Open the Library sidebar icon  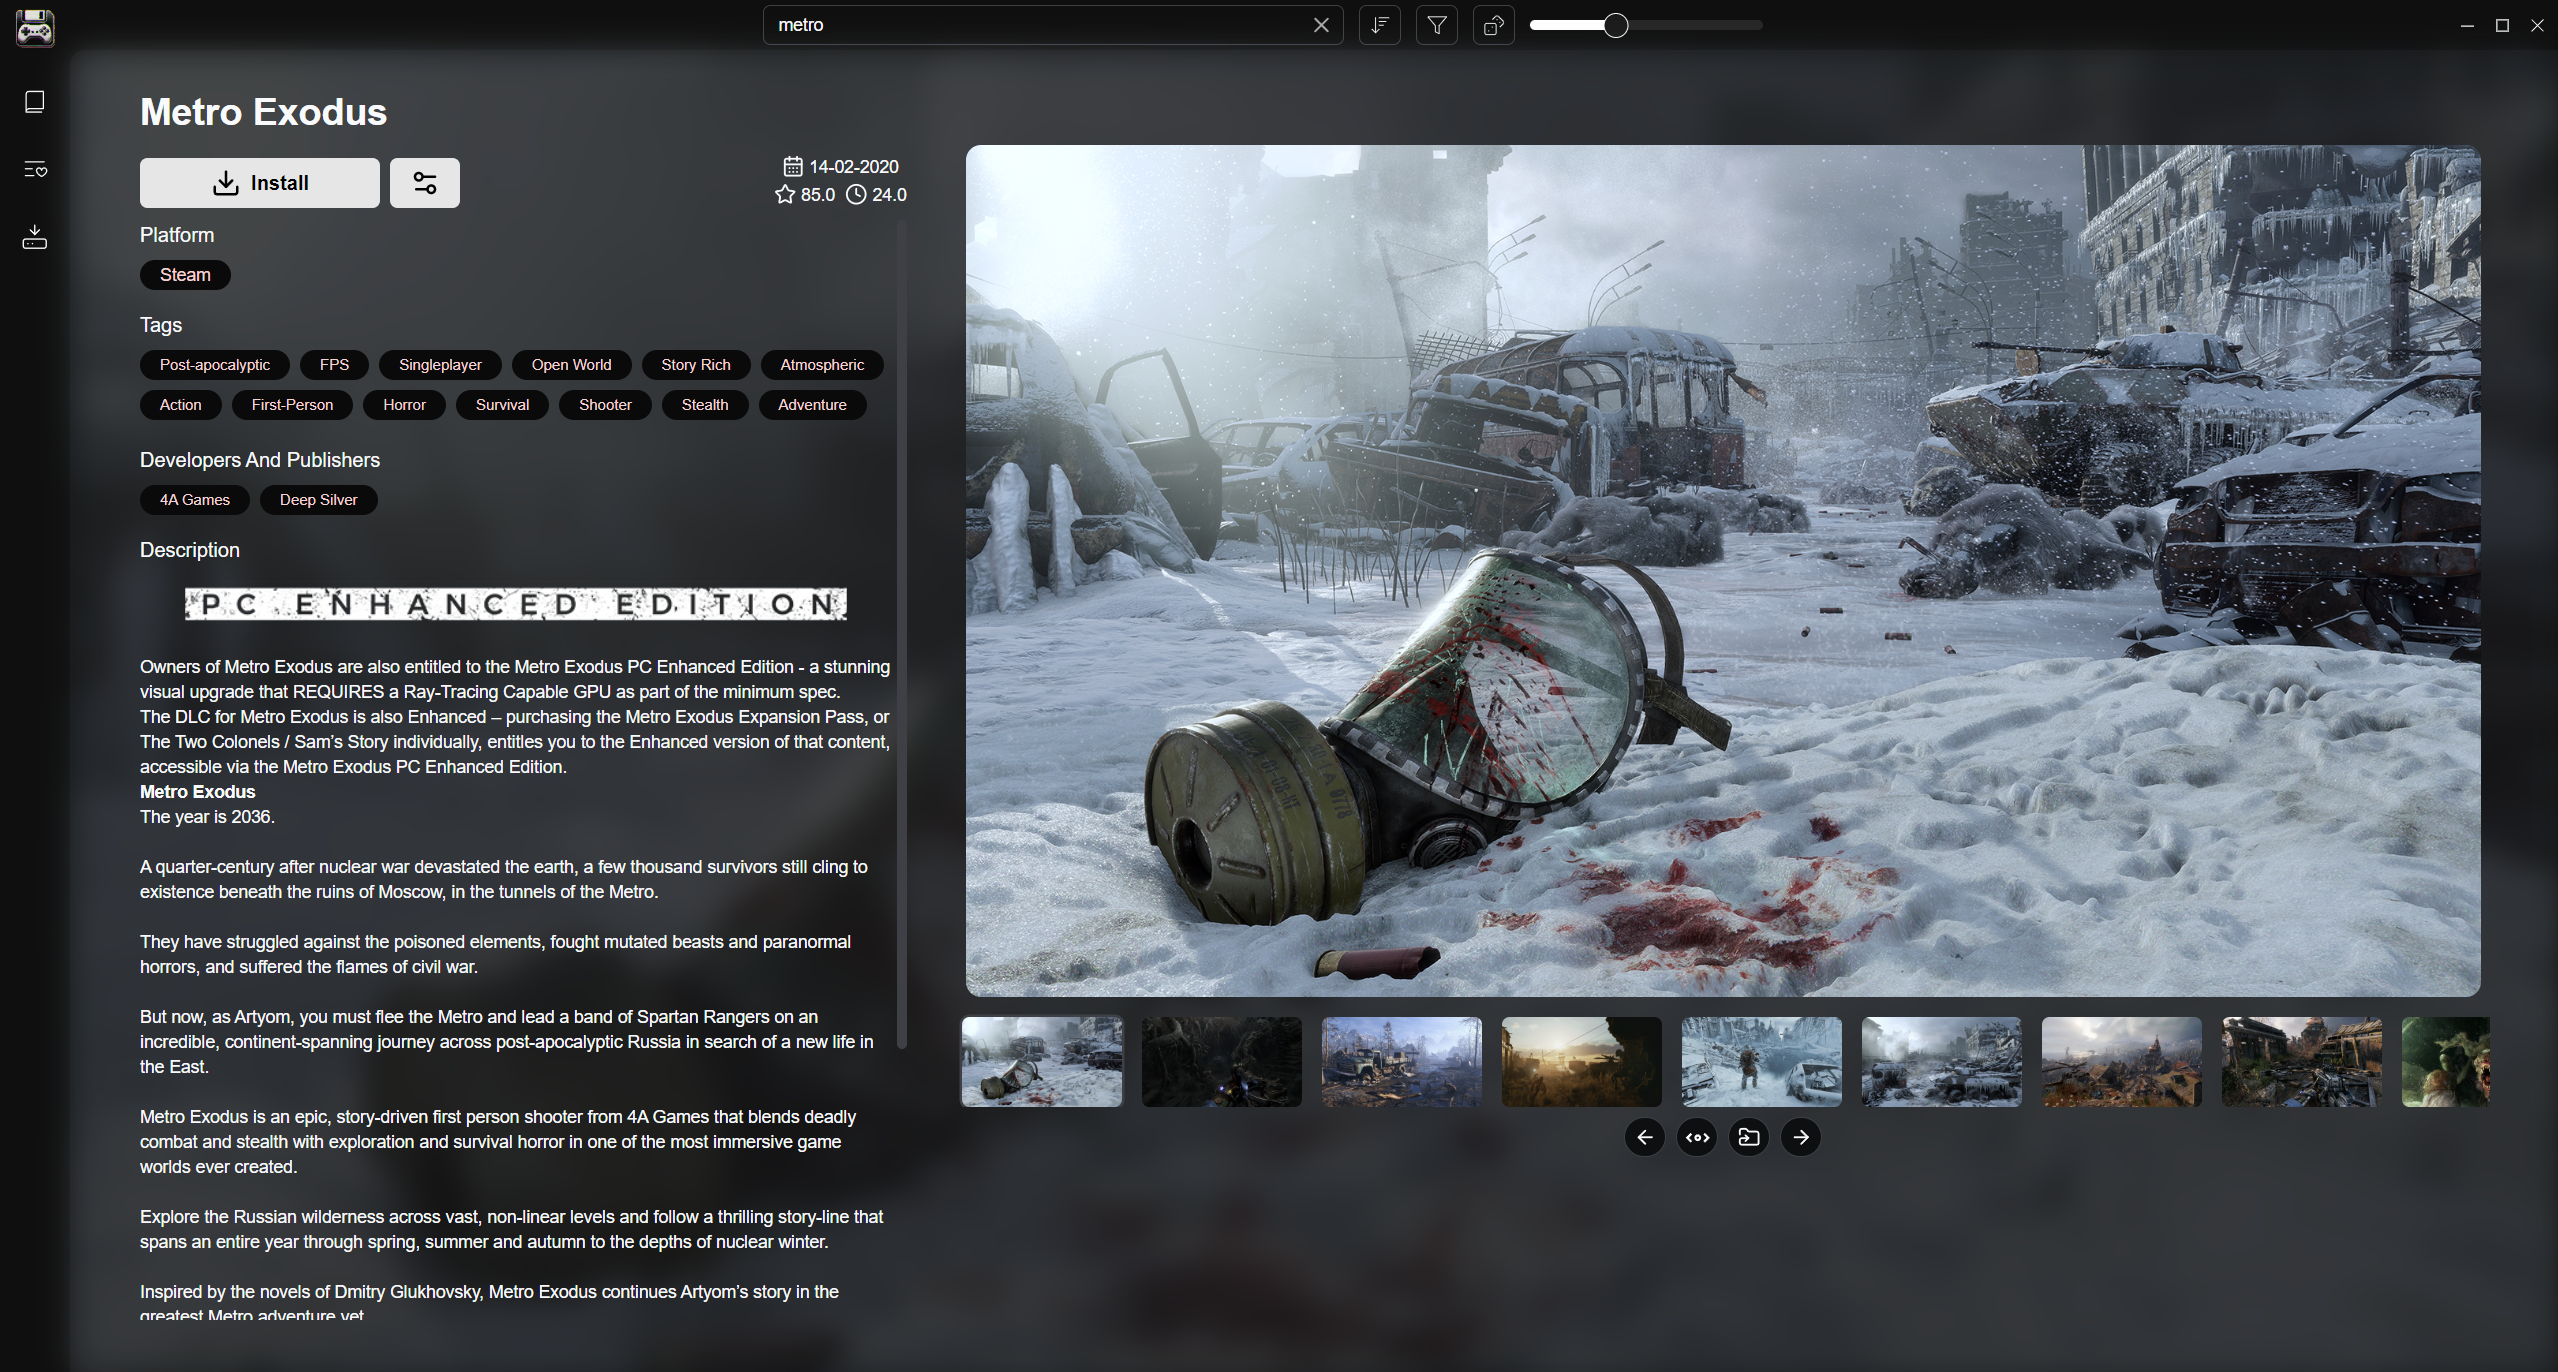[34, 101]
